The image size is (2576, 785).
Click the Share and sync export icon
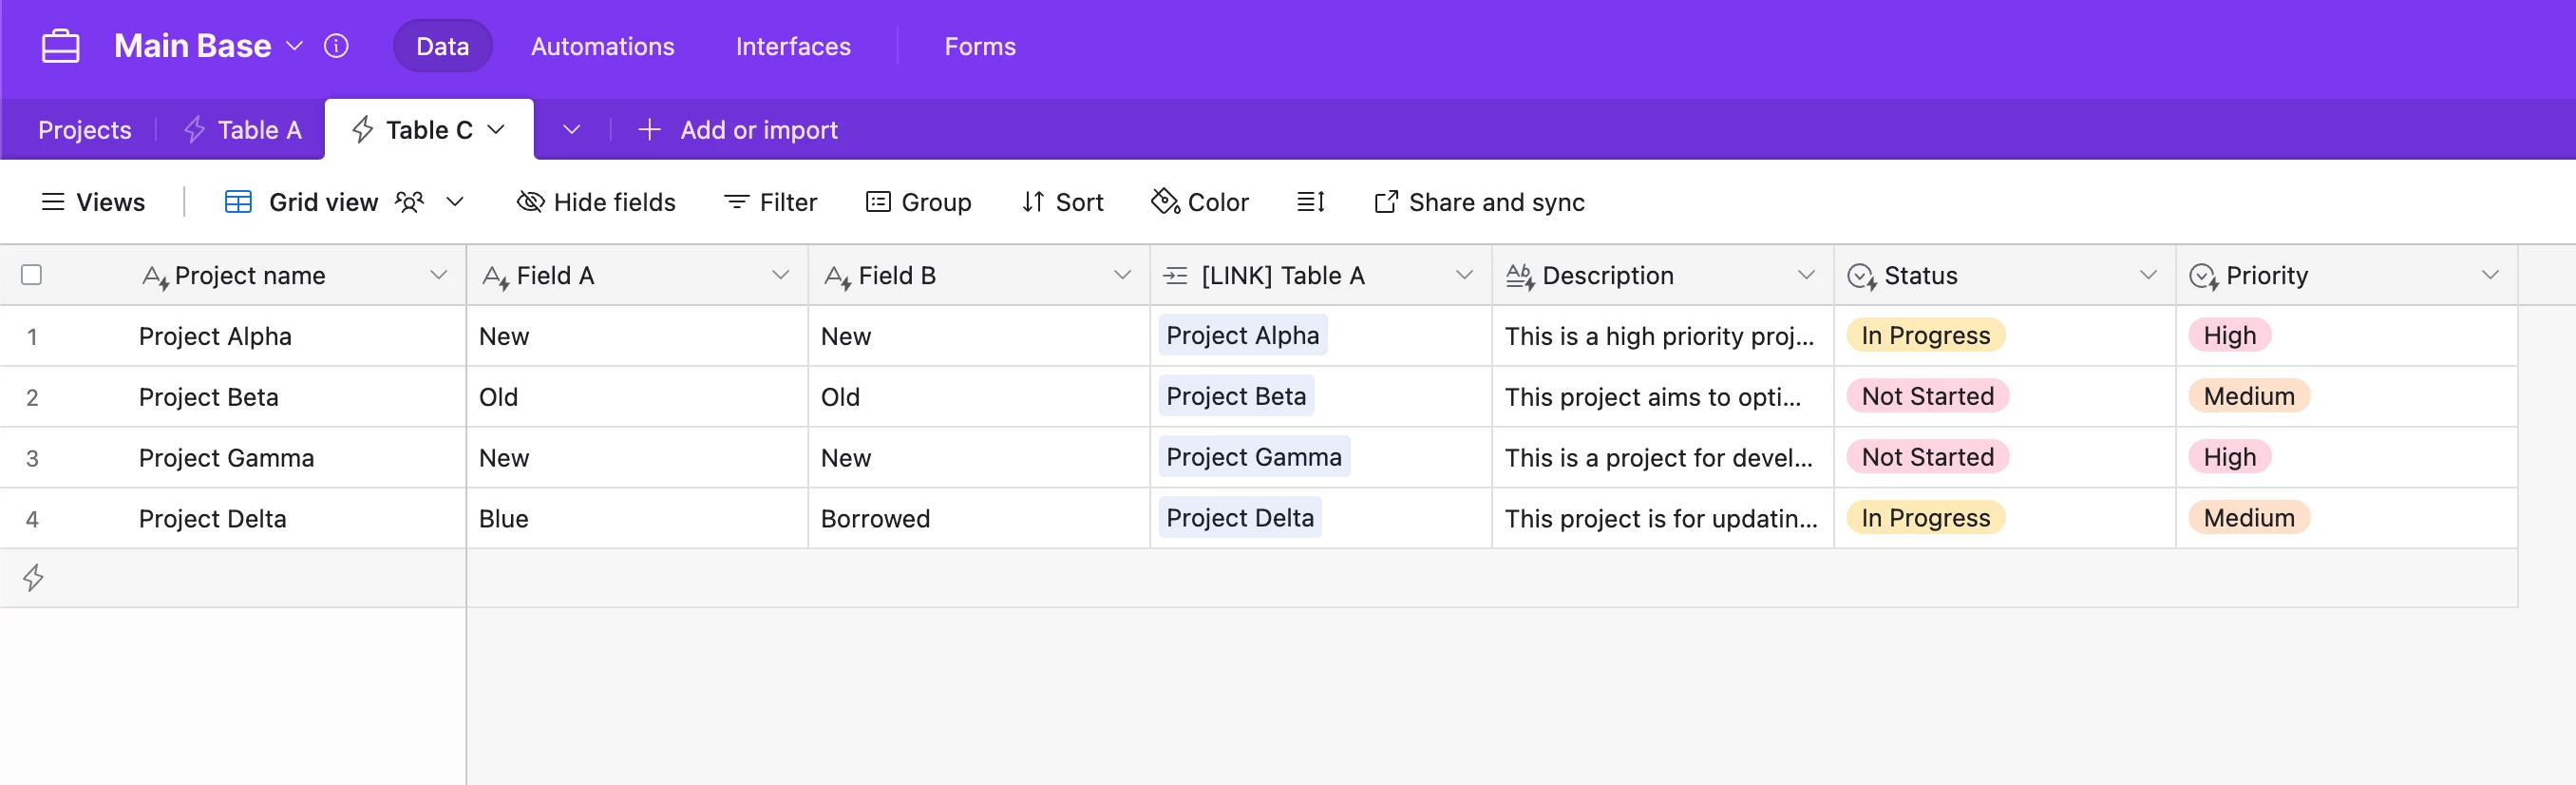(x=1386, y=202)
